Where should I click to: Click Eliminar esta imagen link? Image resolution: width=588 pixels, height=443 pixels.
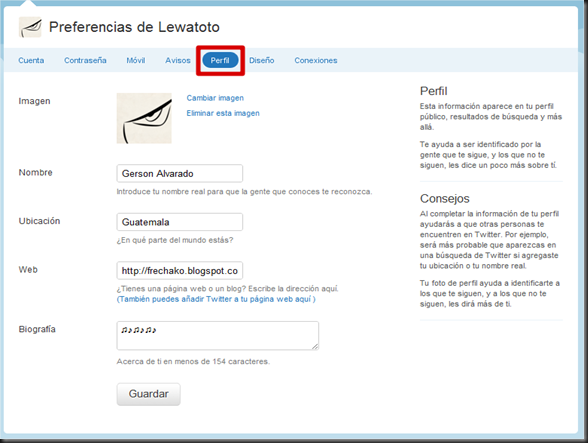click(x=223, y=113)
